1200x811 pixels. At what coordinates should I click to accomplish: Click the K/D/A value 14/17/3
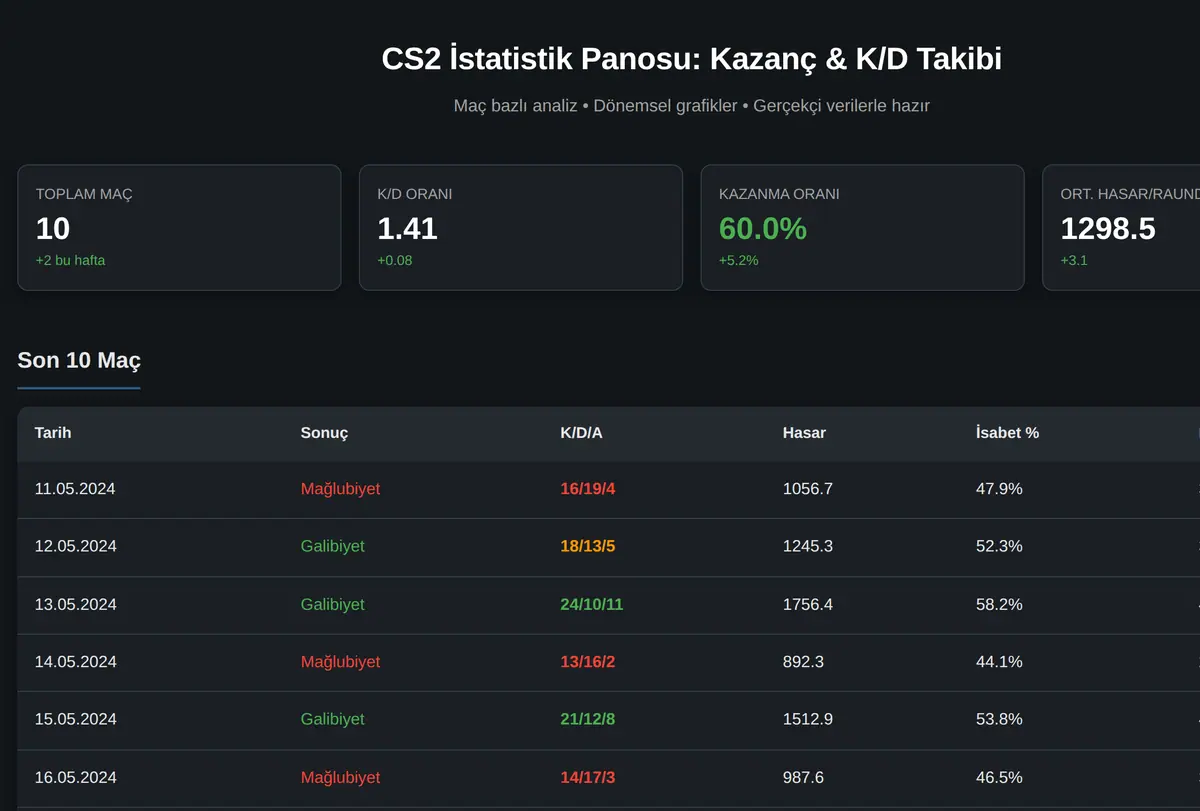(x=588, y=777)
